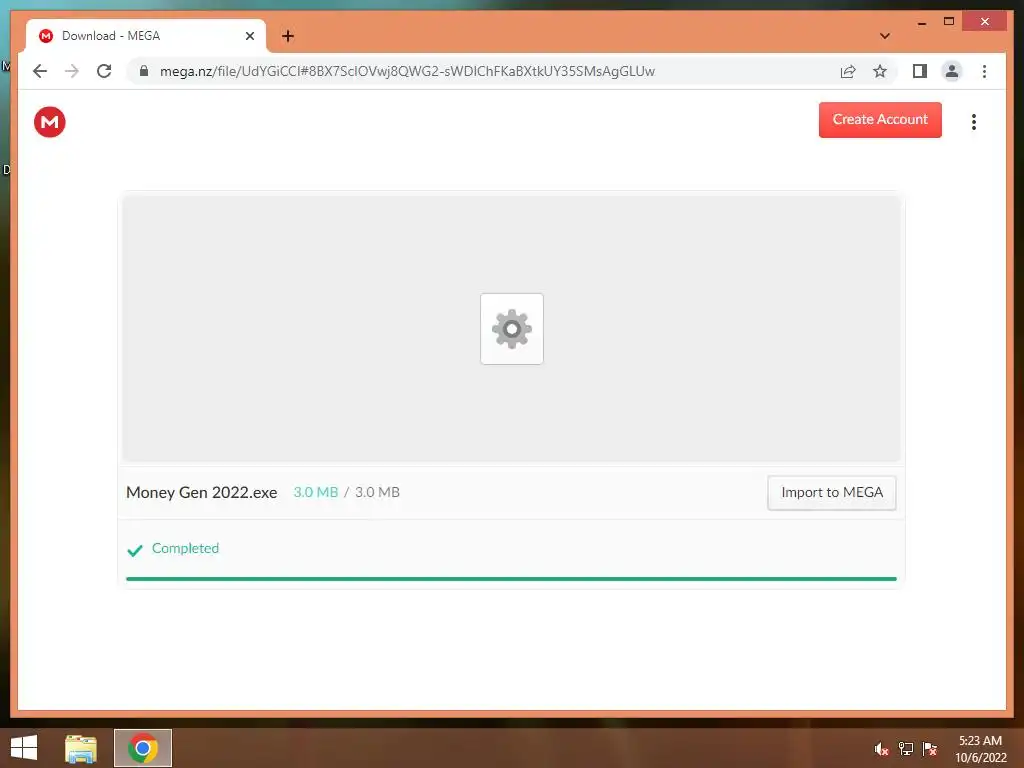Maximize the Chrome window

coord(949,22)
